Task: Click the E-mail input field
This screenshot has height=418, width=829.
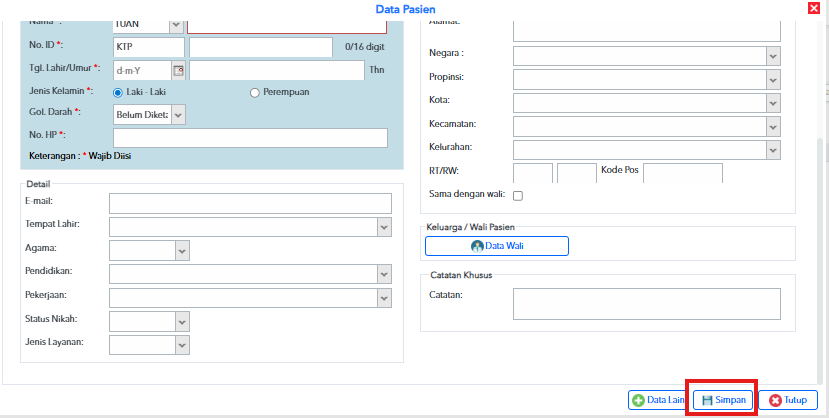Action: [x=251, y=203]
